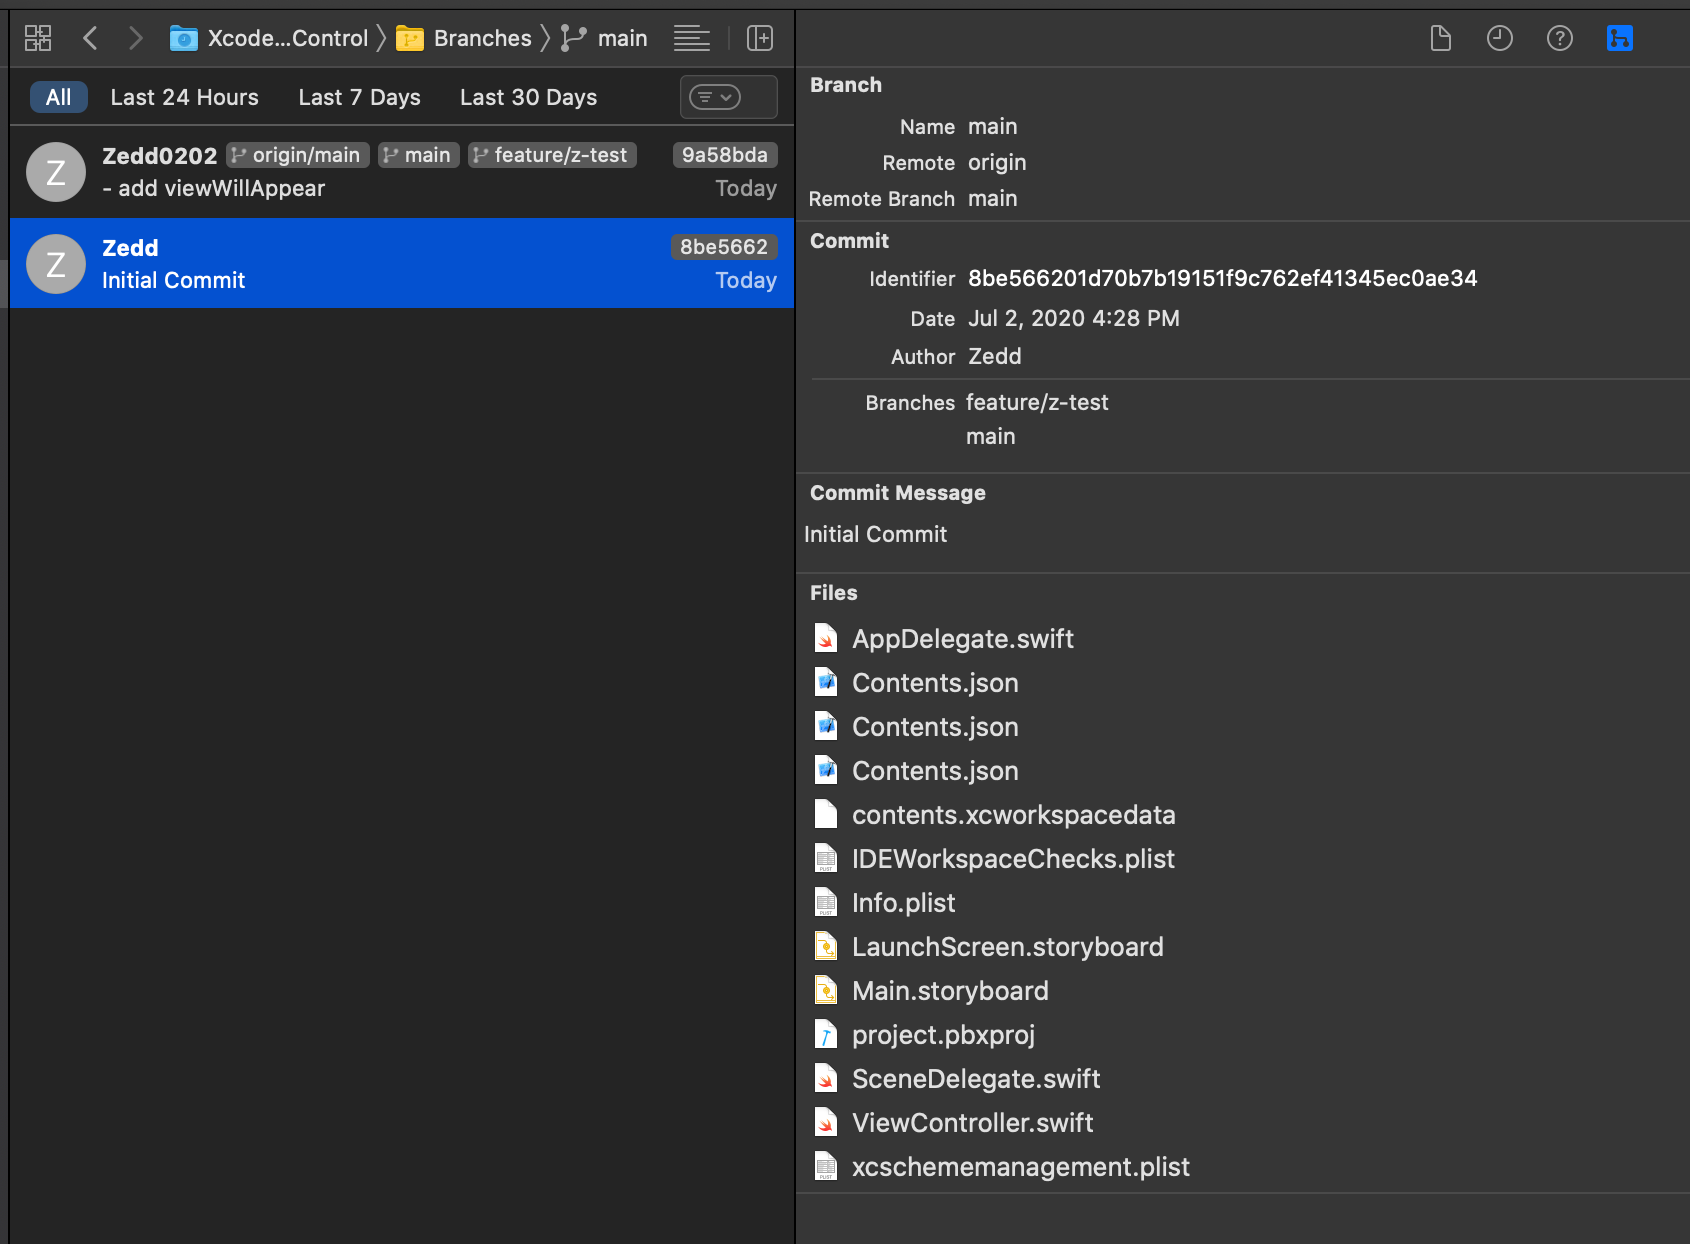This screenshot has width=1690, height=1244.
Task: Click the project.pbxproj file icon
Action: click(826, 1035)
